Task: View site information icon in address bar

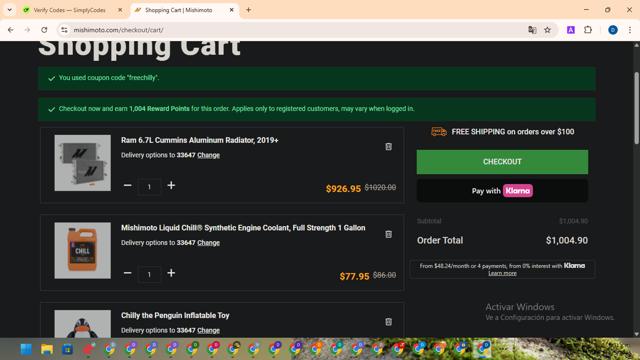Action: [64, 30]
